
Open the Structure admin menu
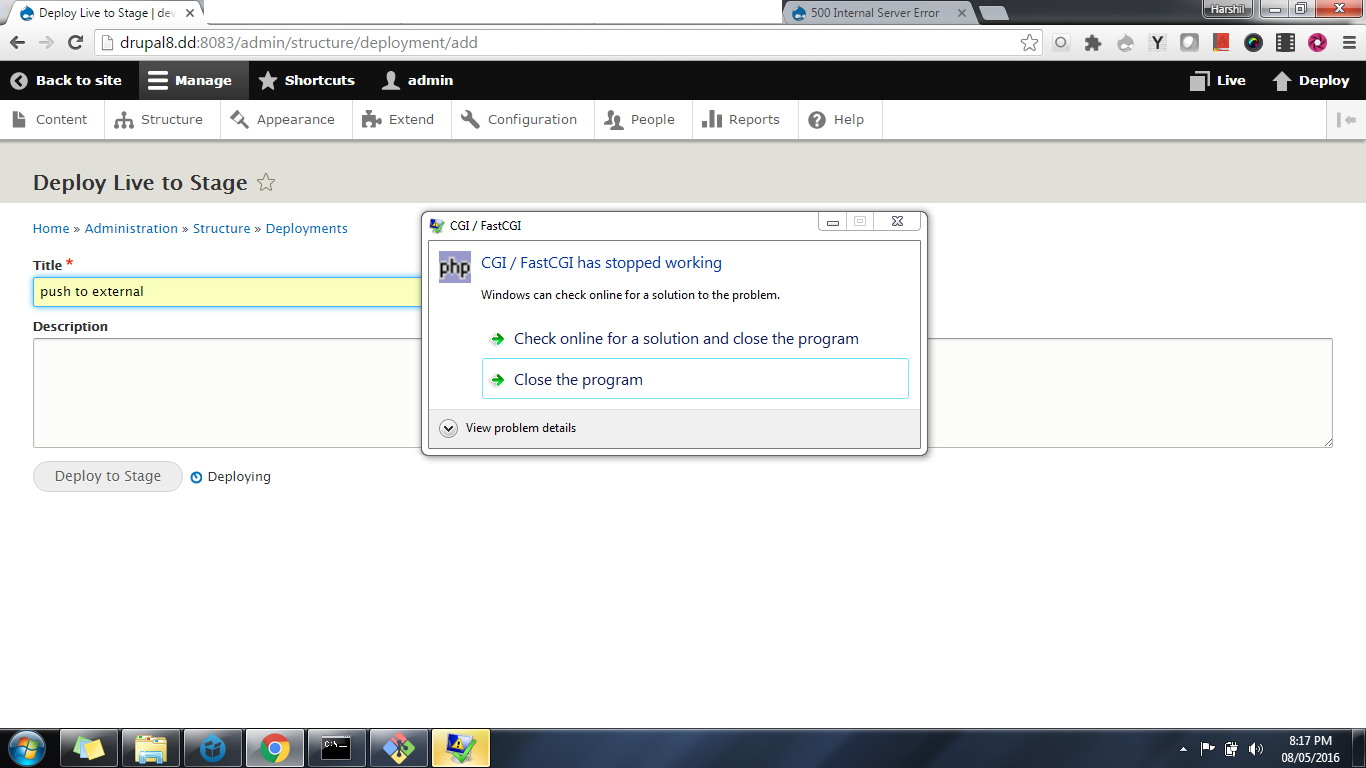click(x=159, y=119)
